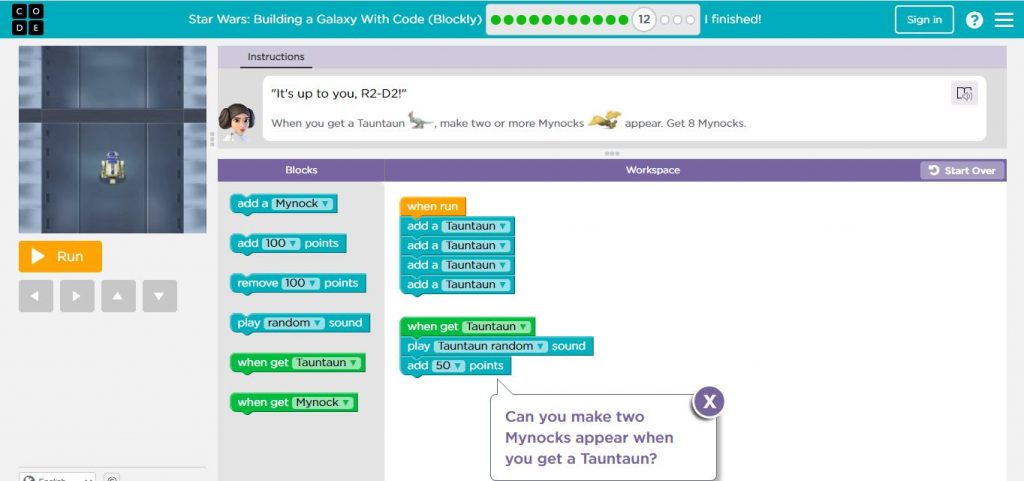Screen dimensions: 1024x481
Task: Open the Tauntaun random sound dropdown
Action: pyautogui.click(x=490, y=347)
